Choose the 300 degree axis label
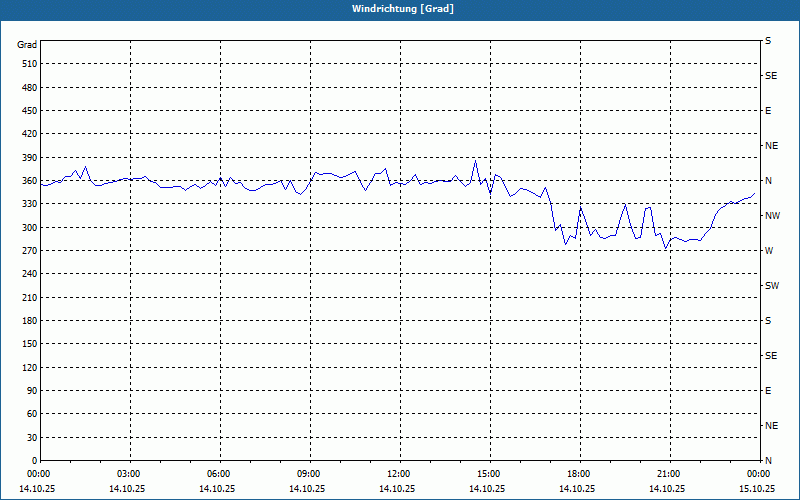The image size is (800, 500). (x=30, y=227)
